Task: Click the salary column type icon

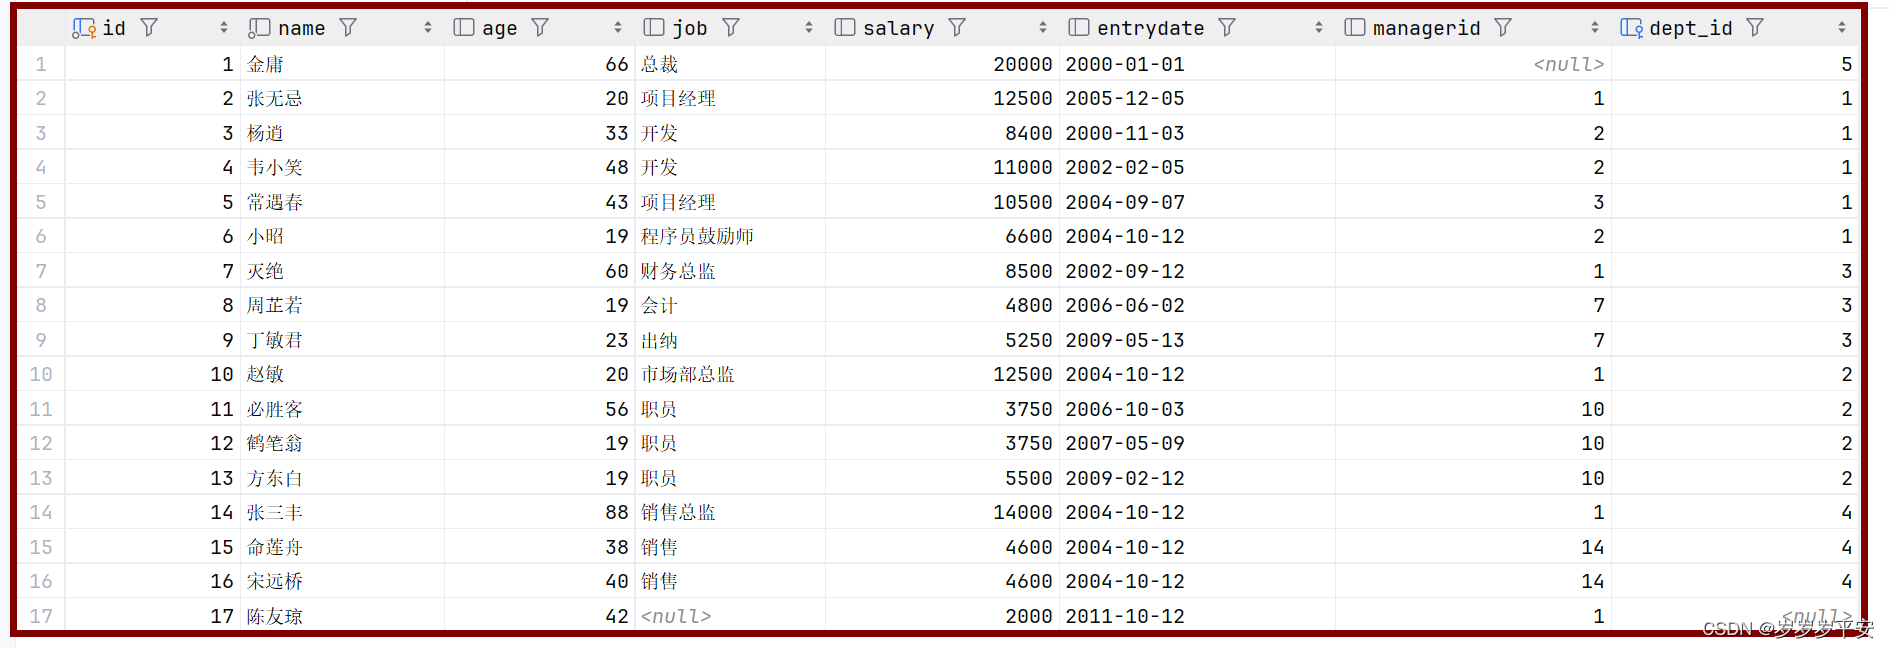Action: tap(845, 28)
